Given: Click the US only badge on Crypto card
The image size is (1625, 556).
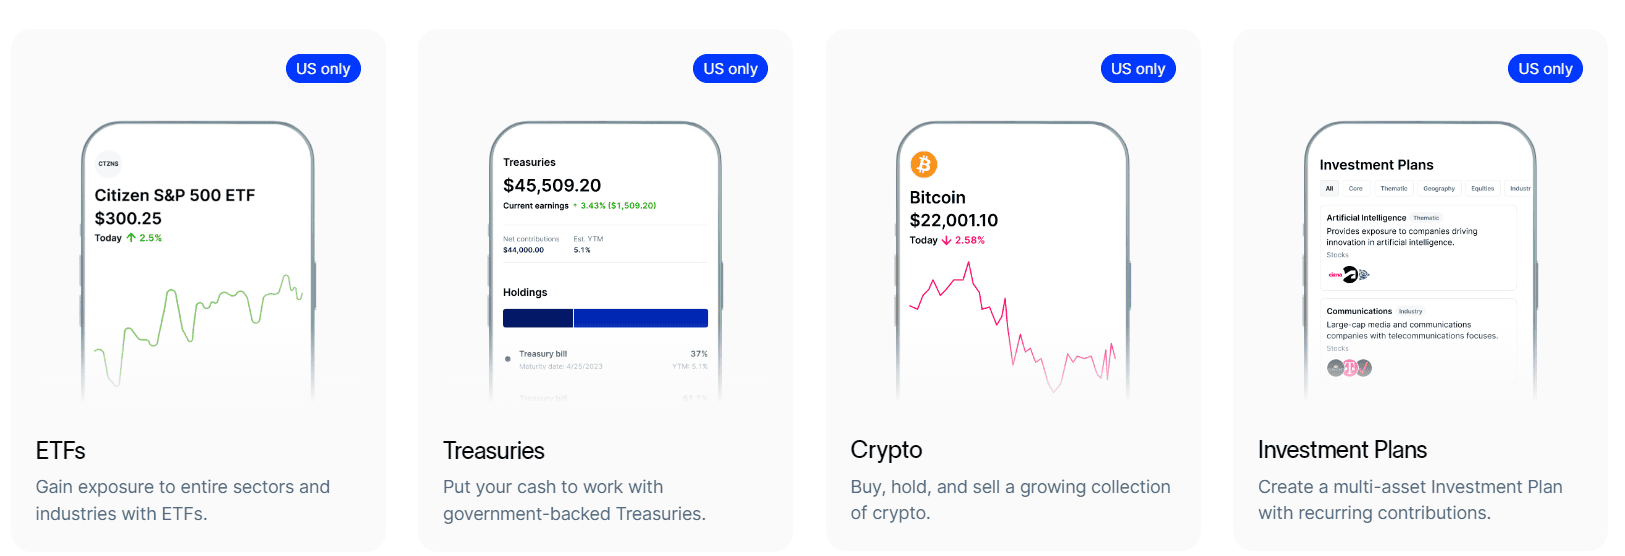Looking at the screenshot, I should pyautogui.click(x=1138, y=69).
